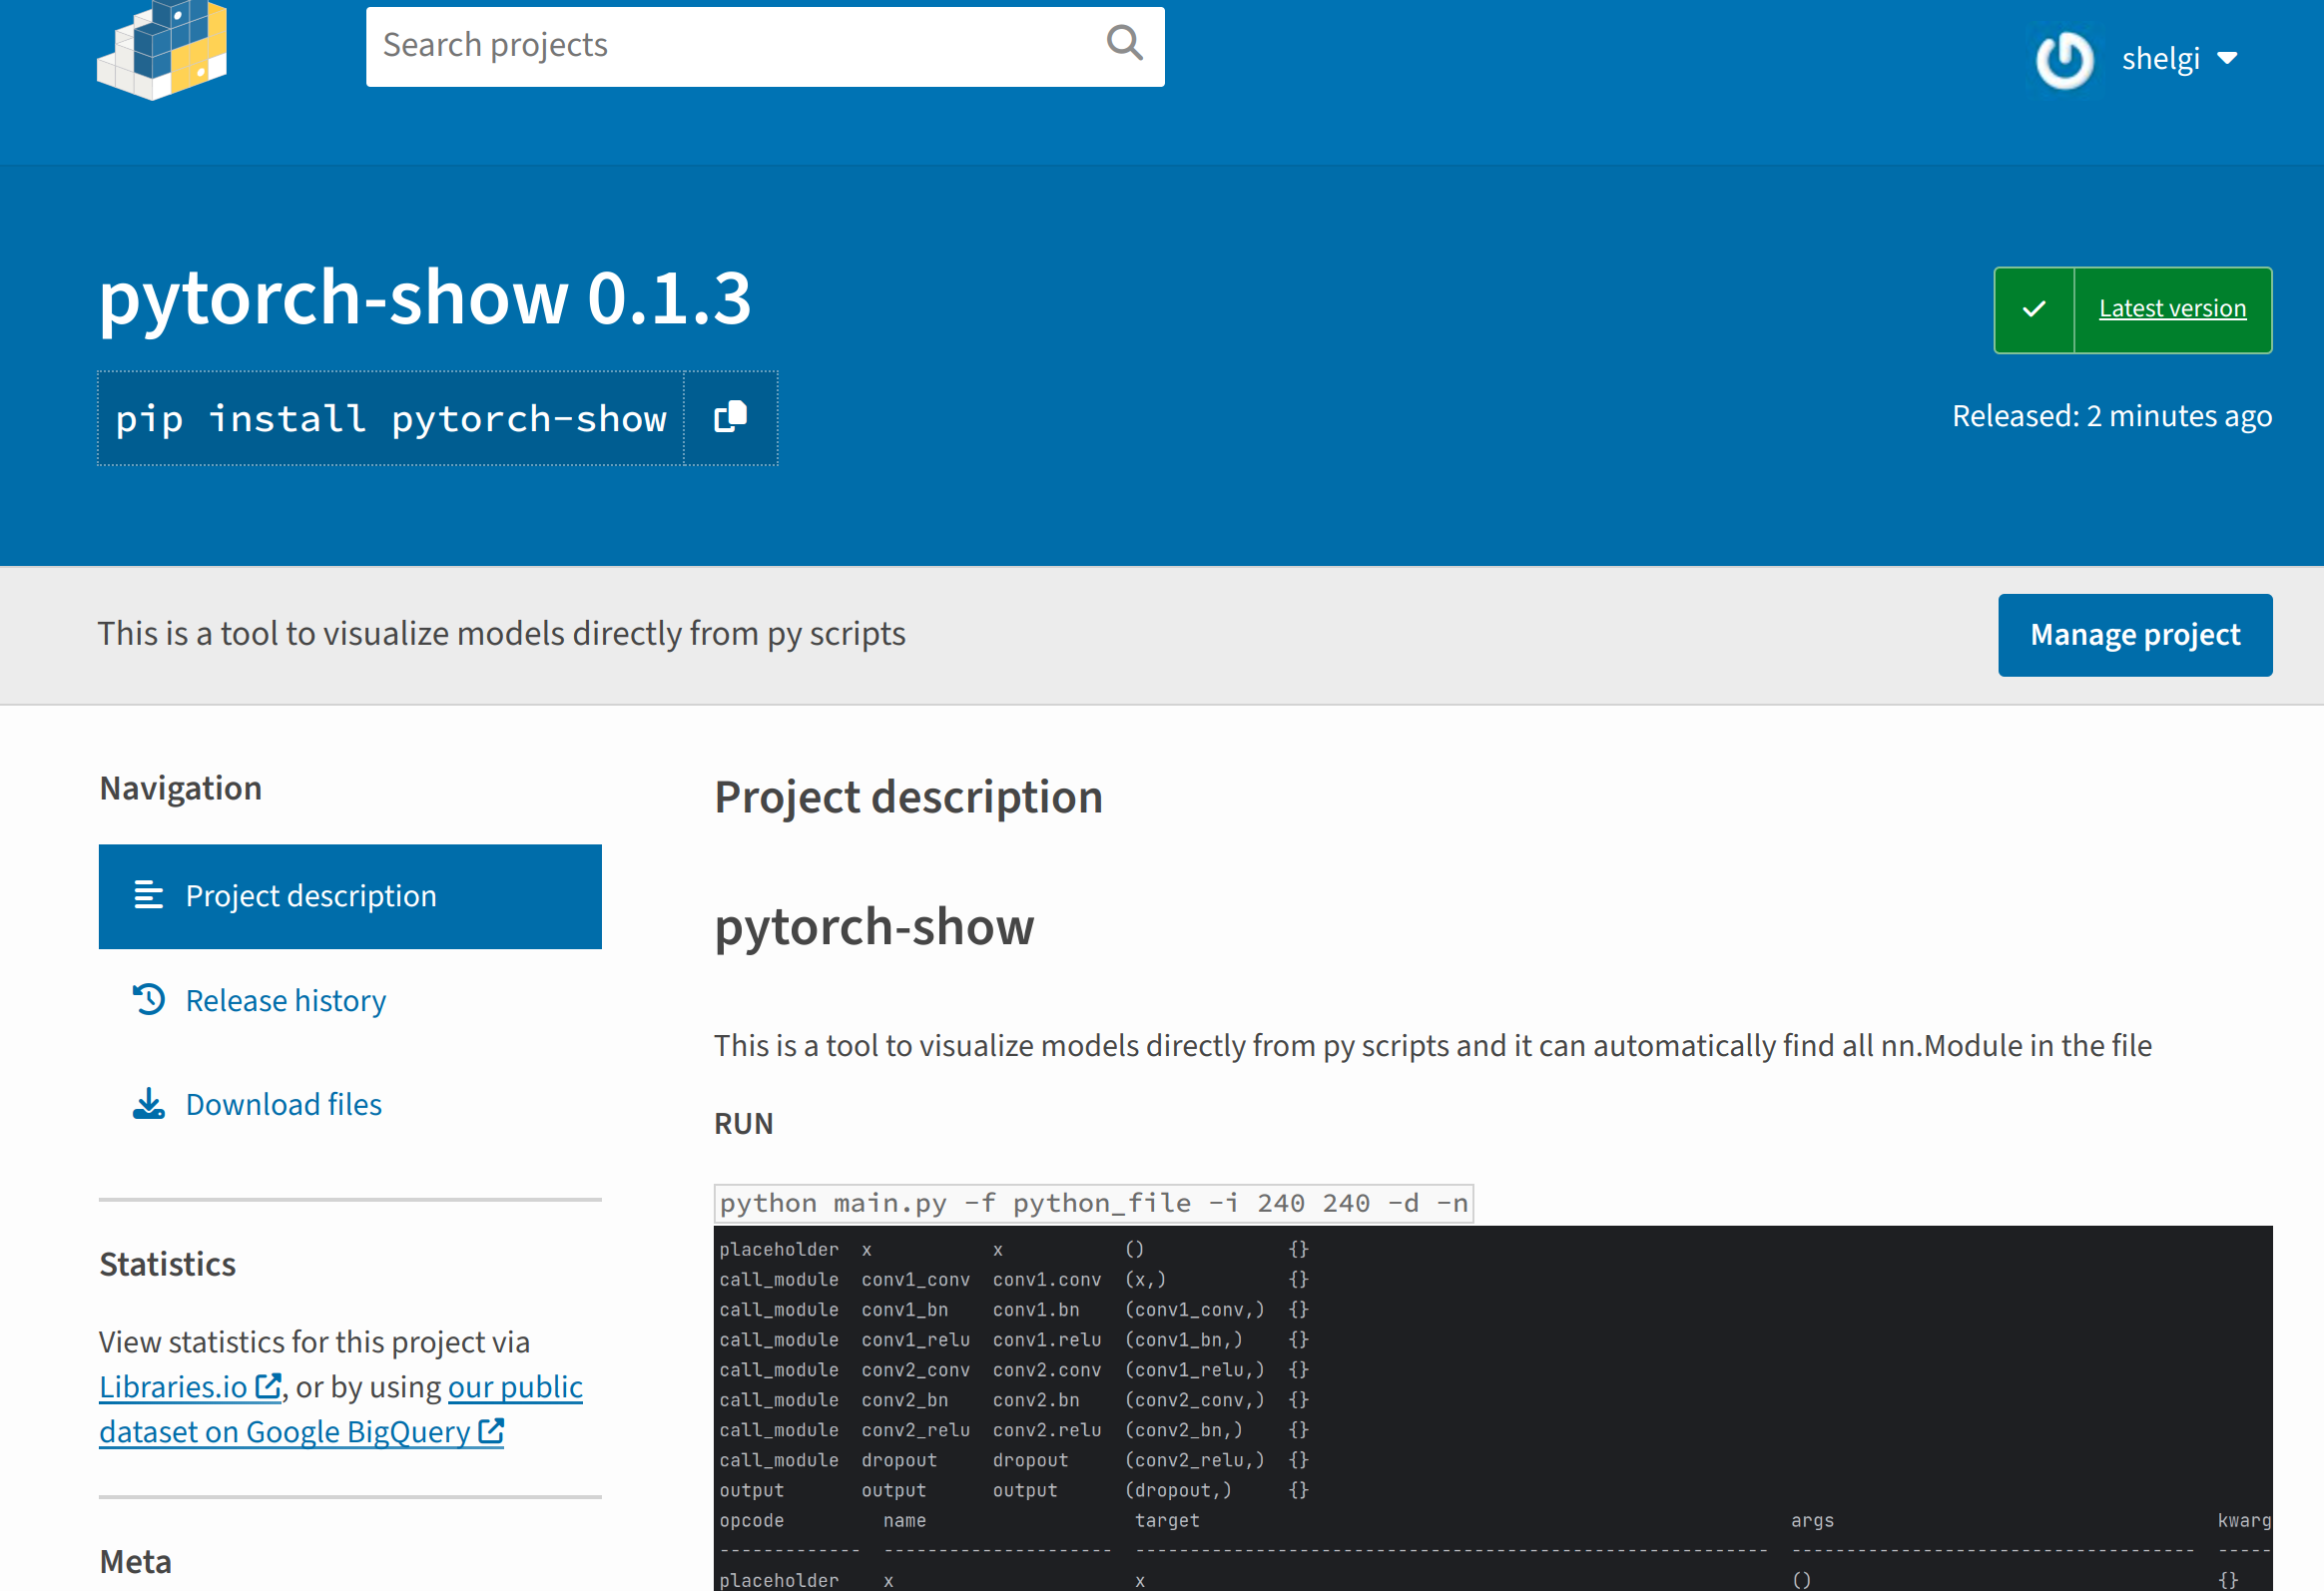Click the external link icon beside Libraries.io
The height and width of the screenshot is (1591, 2324).
tap(268, 1385)
